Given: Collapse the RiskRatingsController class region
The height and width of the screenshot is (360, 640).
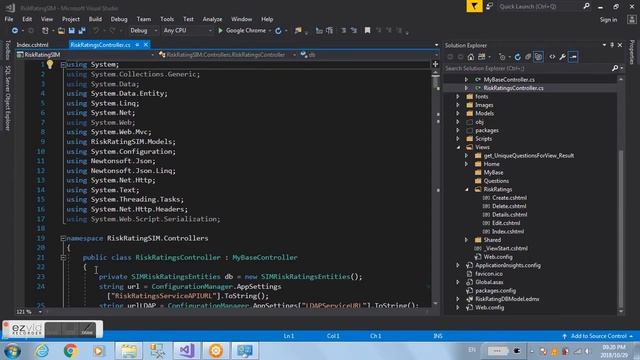Looking at the screenshot, I should click(x=63, y=258).
